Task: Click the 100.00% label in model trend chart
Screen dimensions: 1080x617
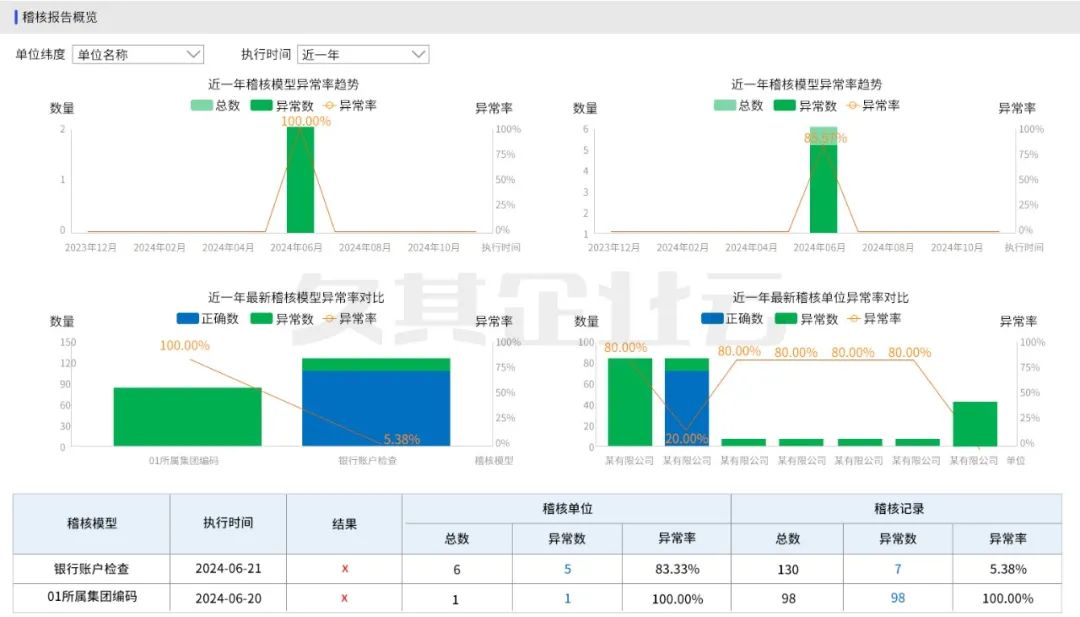Action: [306, 121]
